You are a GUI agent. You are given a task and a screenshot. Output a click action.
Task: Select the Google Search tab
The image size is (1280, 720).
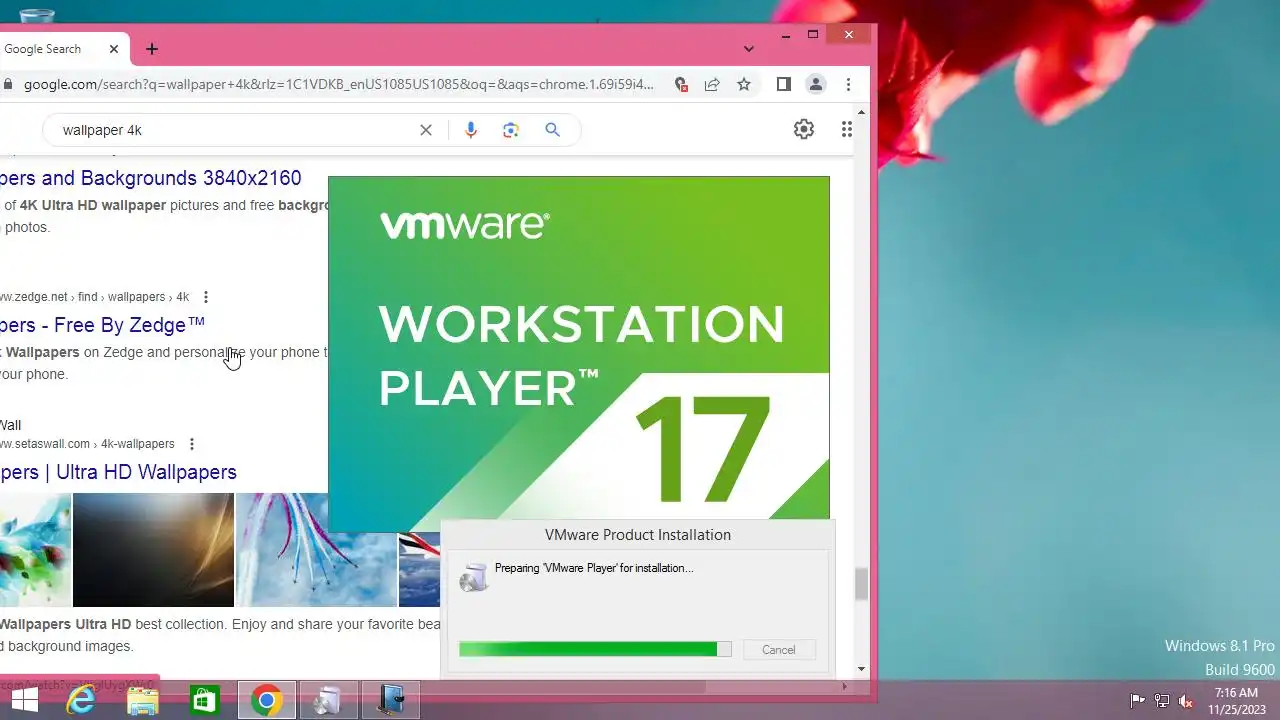pyautogui.click(x=60, y=49)
